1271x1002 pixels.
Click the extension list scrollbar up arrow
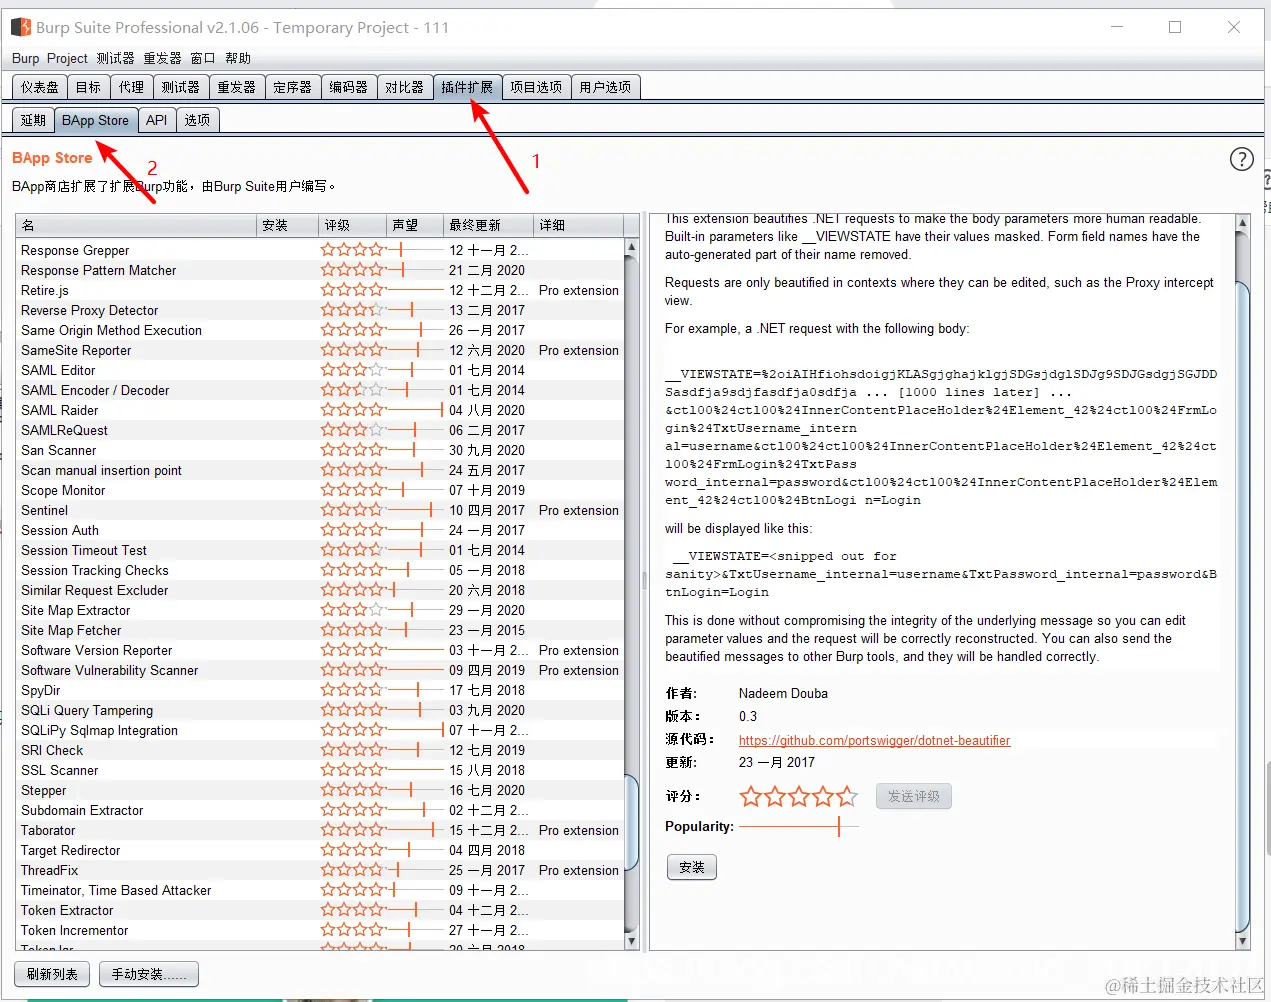[x=631, y=246]
